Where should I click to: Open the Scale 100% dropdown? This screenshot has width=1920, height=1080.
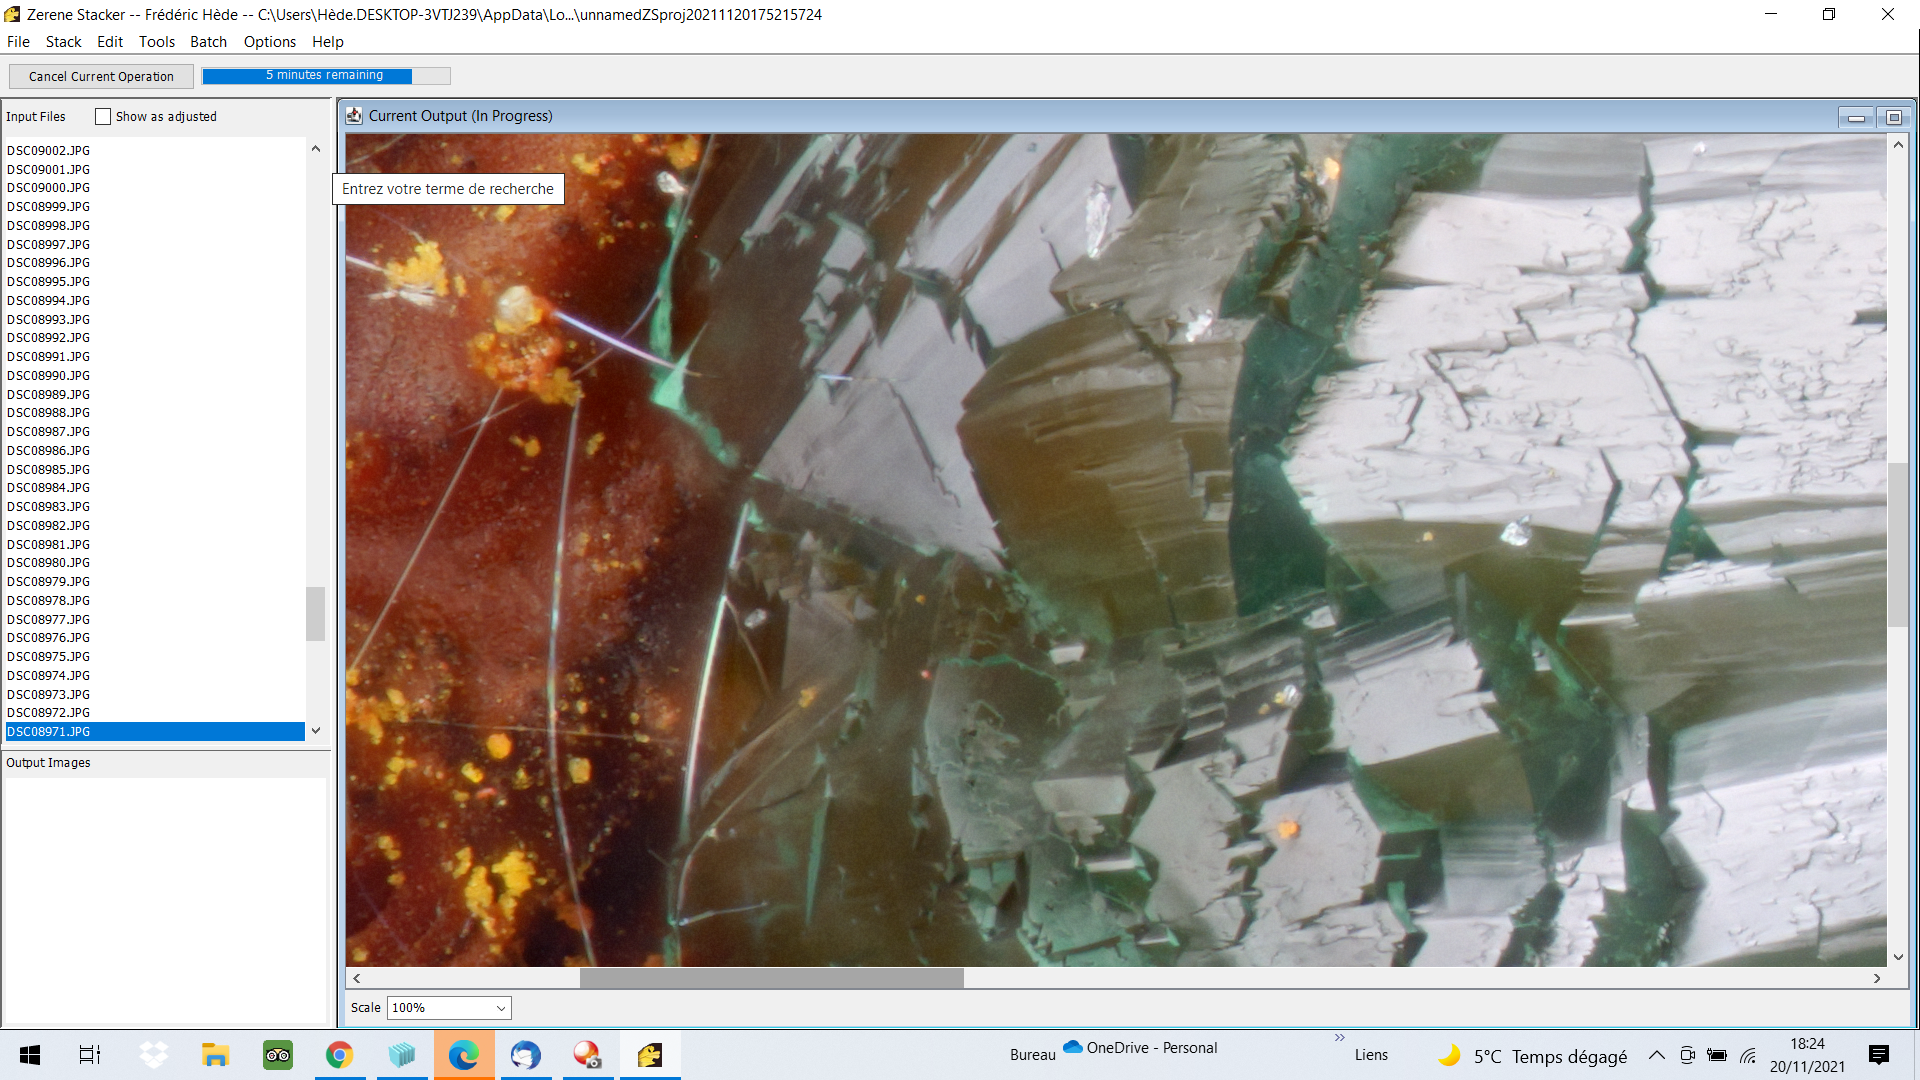(x=449, y=1007)
